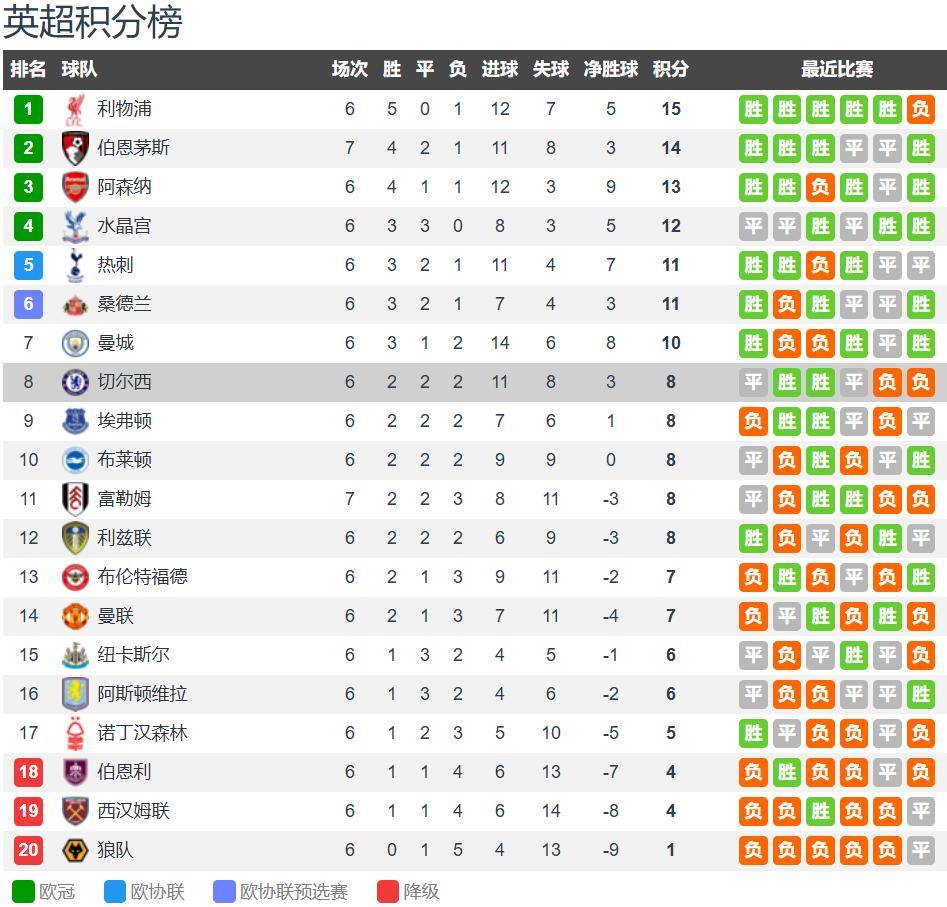Viewport: 947px width, 907px height.
Task: Click the Wolves club crest icon
Action: 75,850
